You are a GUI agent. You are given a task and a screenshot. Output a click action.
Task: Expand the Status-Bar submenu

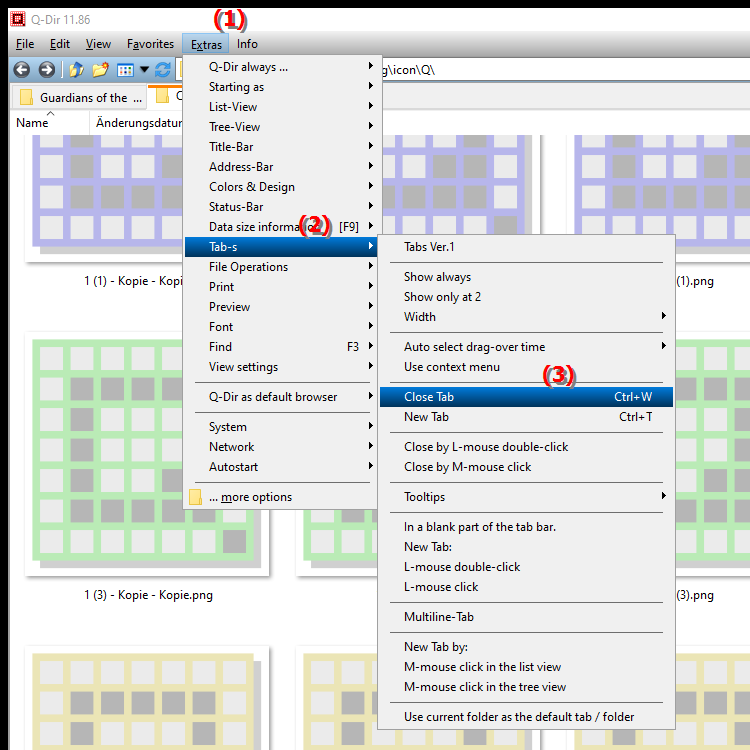tap(281, 207)
